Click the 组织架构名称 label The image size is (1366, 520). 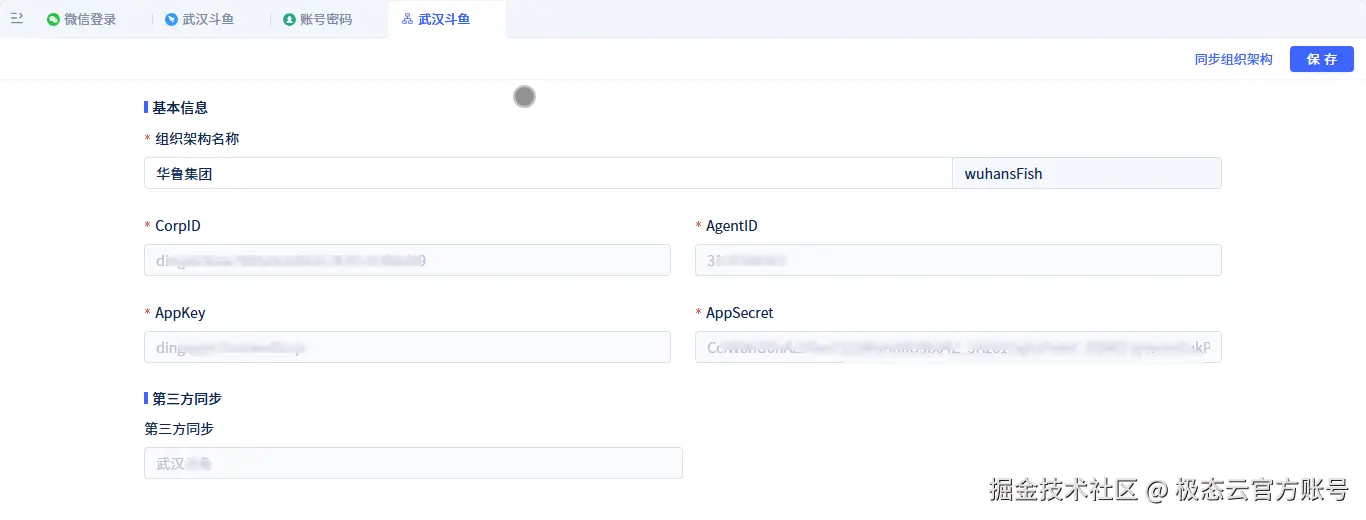click(x=197, y=138)
